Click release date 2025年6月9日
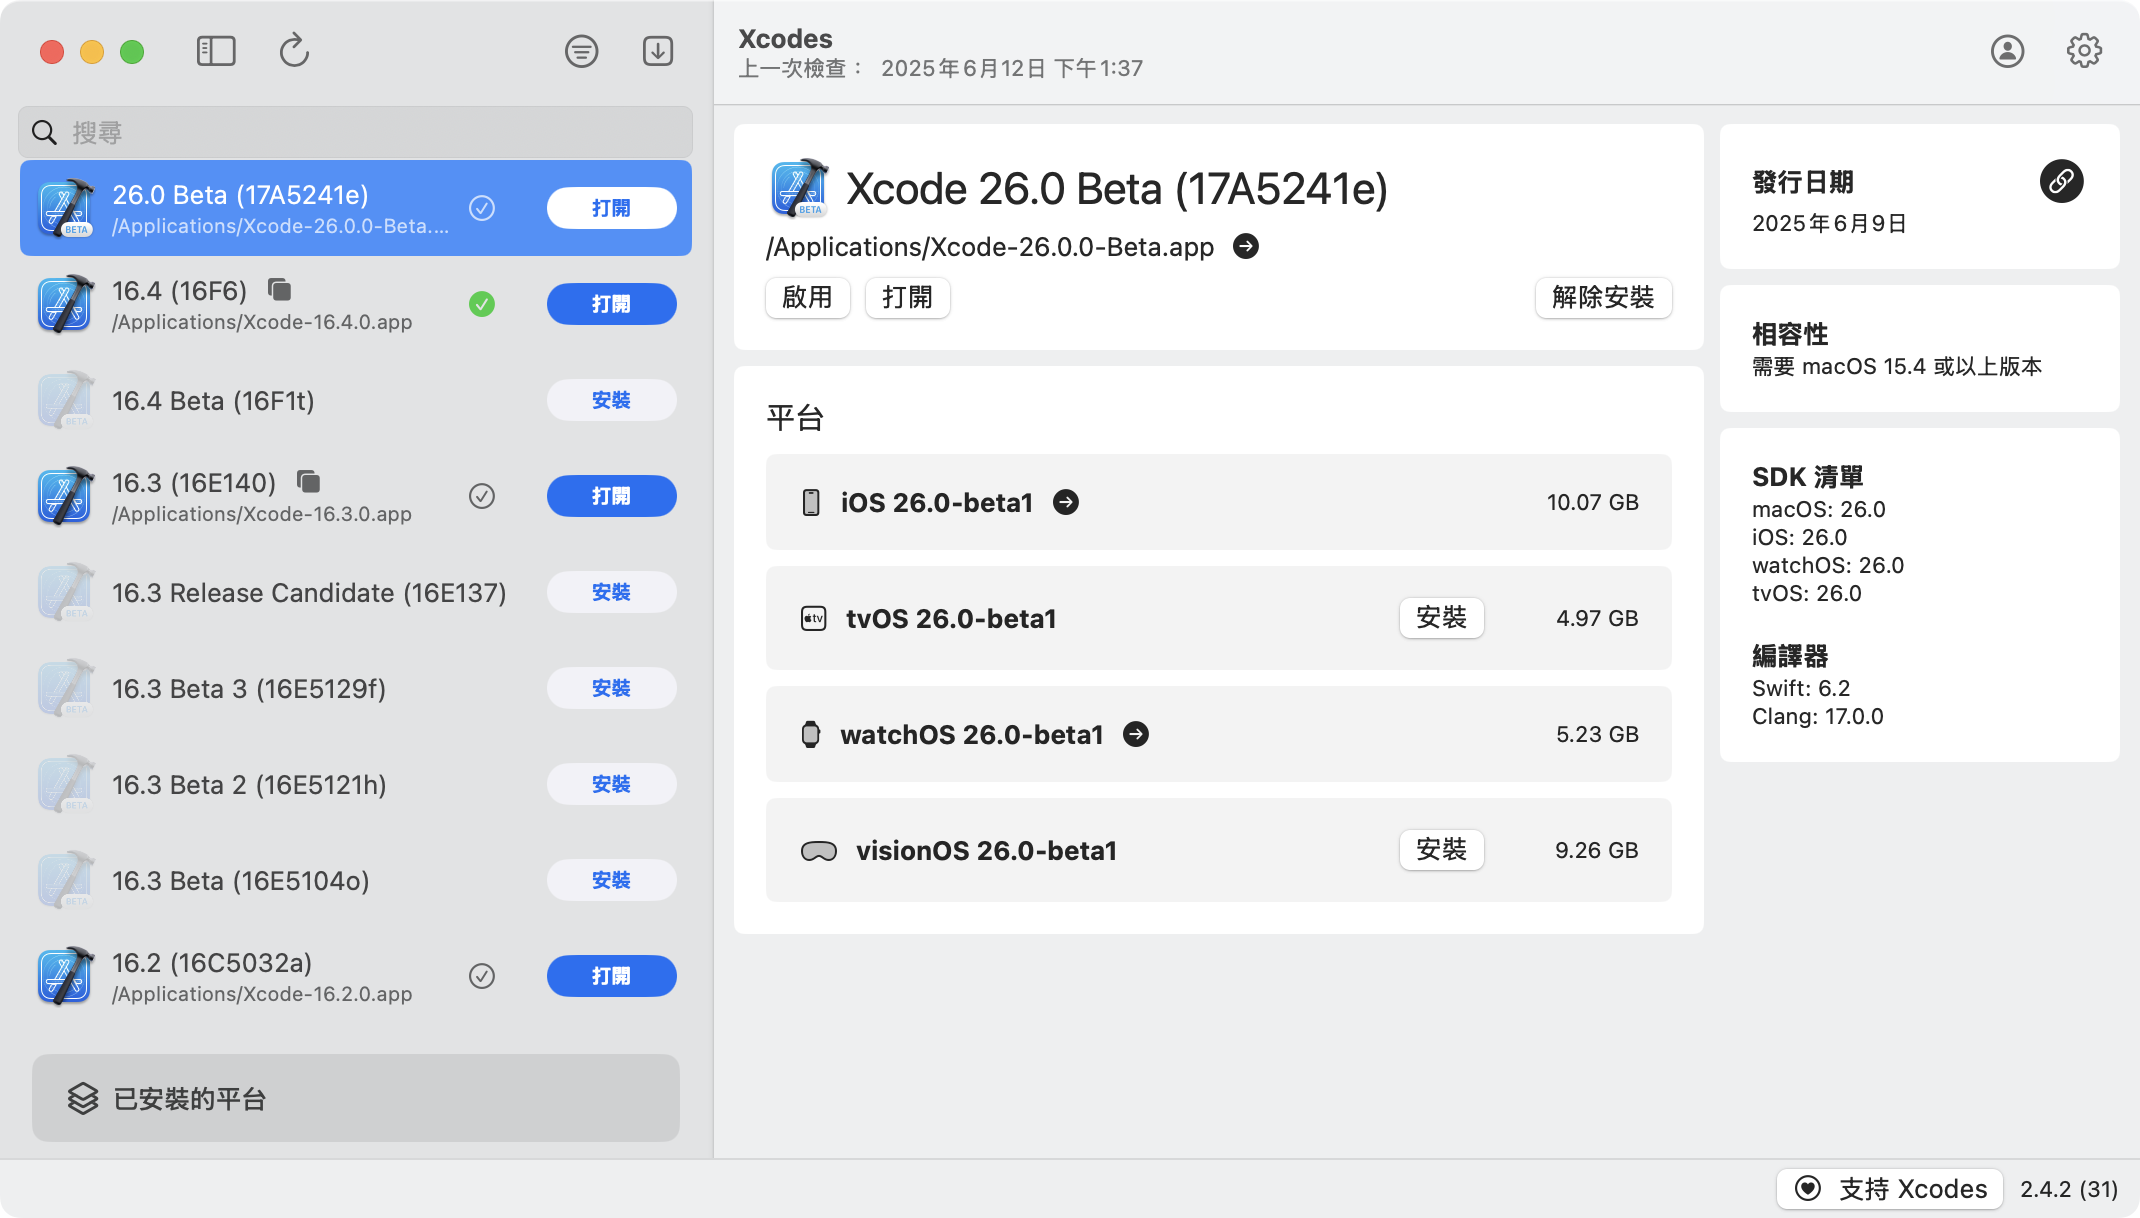Viewport: 2140px width, 1218px height. click(x=1829, y=223)
